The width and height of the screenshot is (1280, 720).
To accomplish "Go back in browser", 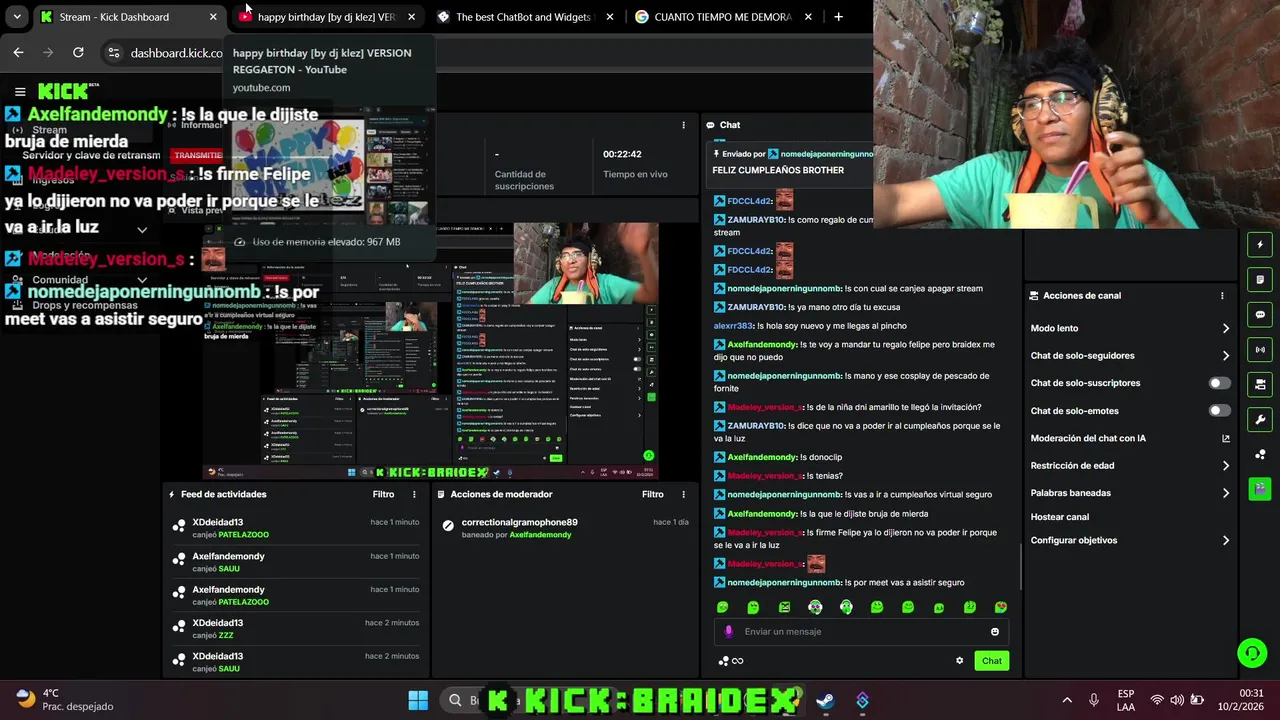I will pyautogui.click(x=18, y=52).
